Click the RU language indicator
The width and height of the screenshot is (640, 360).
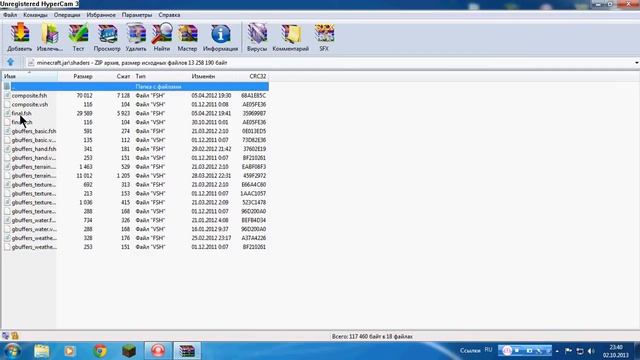pos(488,350)
